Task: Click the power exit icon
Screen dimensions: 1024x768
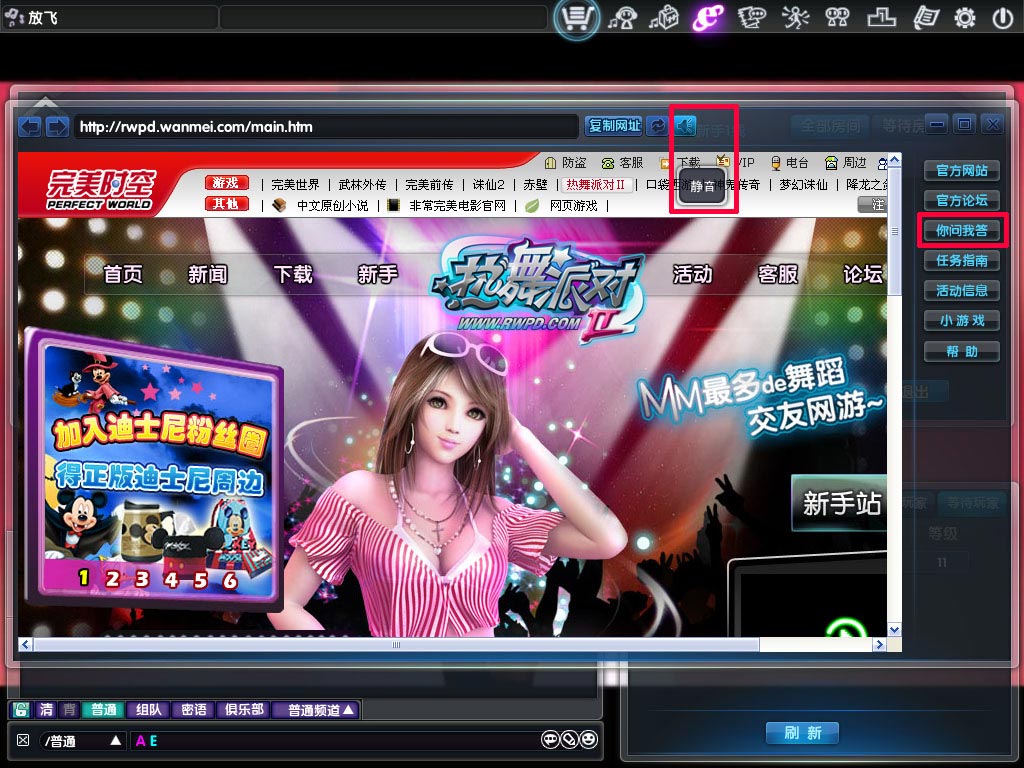Action: click(x=1002, y=18)
